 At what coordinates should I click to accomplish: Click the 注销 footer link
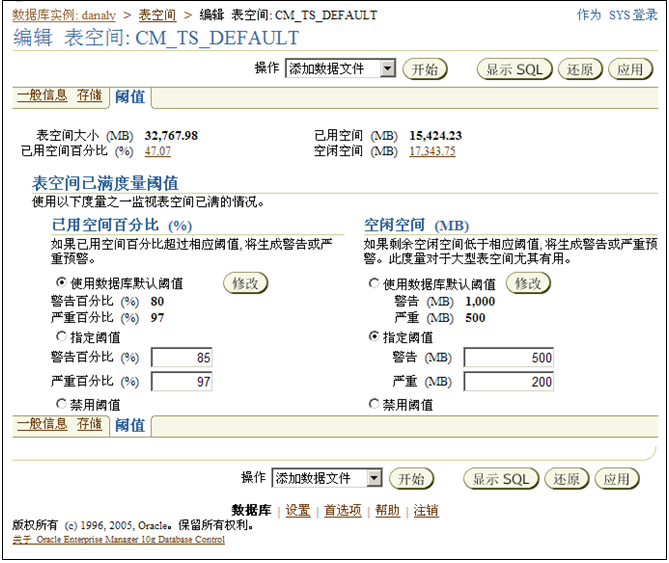426,510
